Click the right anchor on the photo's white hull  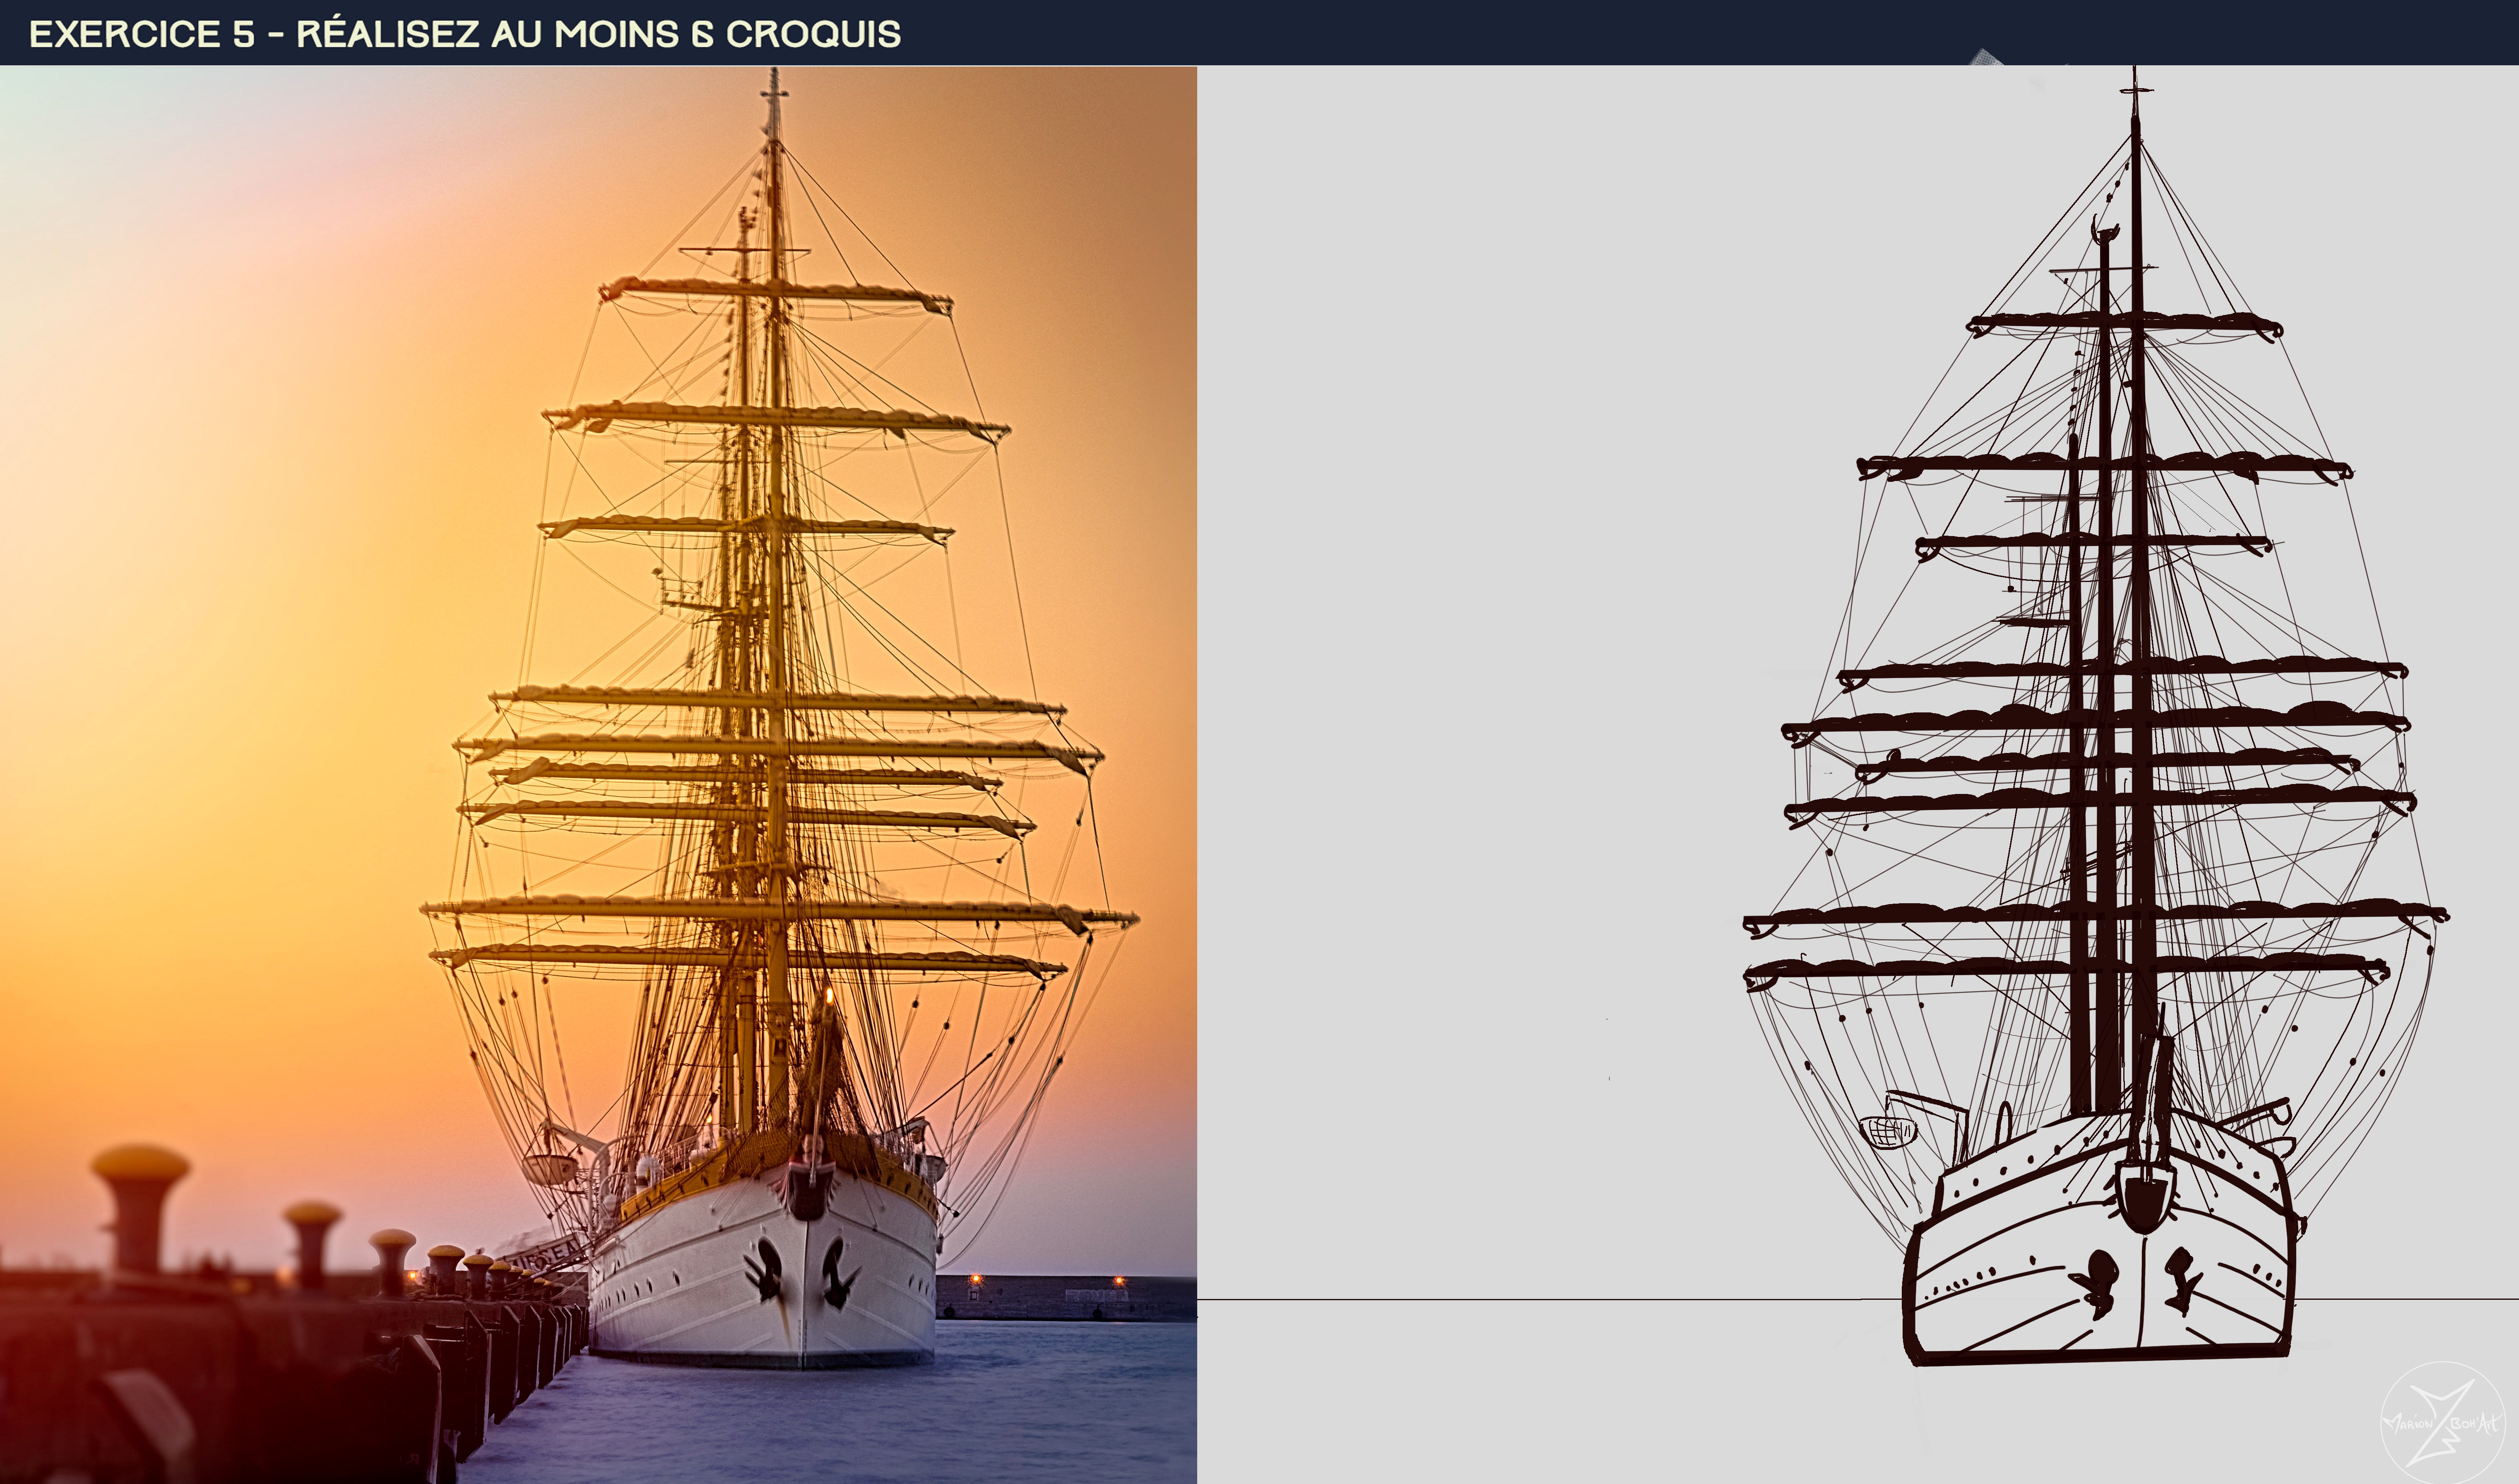point(838,1273)
